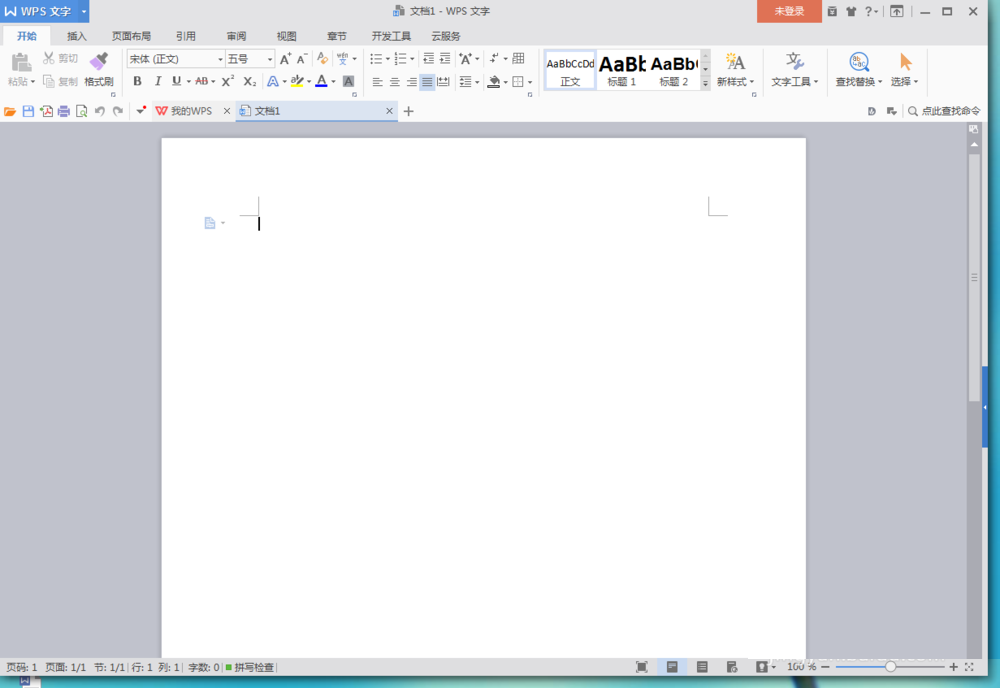Save document with the floppy disk icon
1000x688 pixels.
pyautogui.click(x=28, y=111)
